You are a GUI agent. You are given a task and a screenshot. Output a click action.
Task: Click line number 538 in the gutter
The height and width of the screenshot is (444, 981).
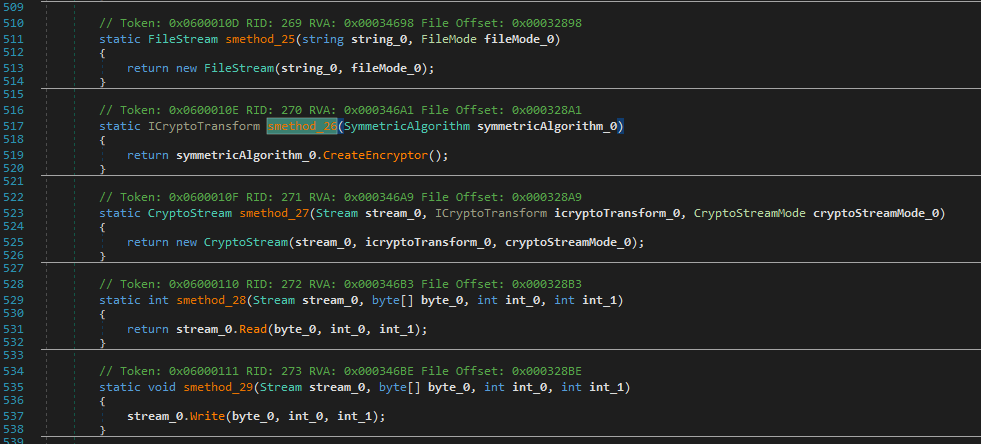[x=15, y=430]
